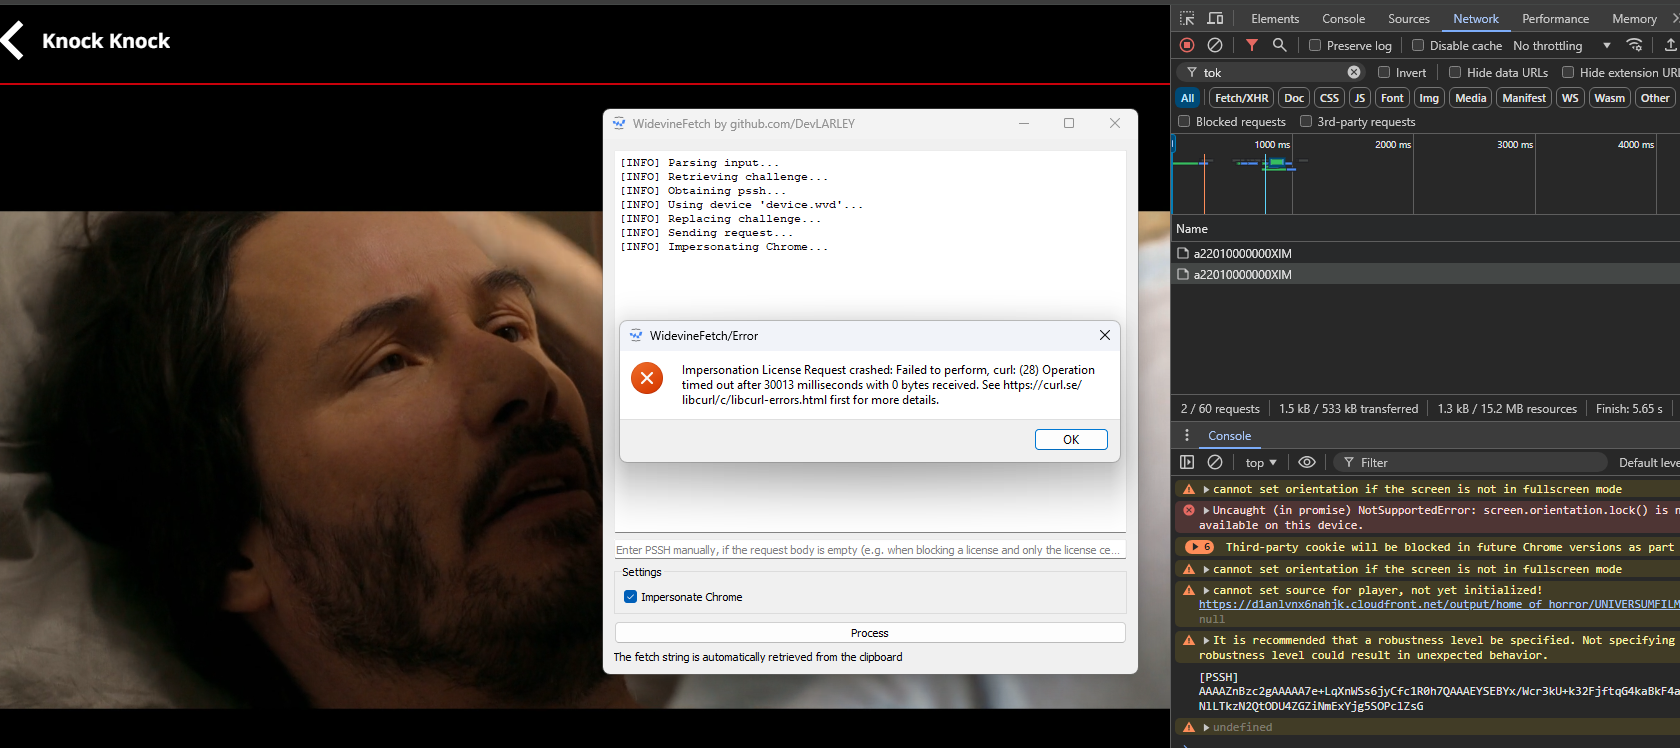Expand the first 'cannot set orientation' warning
Viewport: 1680px width, 748px height.
1206,489
